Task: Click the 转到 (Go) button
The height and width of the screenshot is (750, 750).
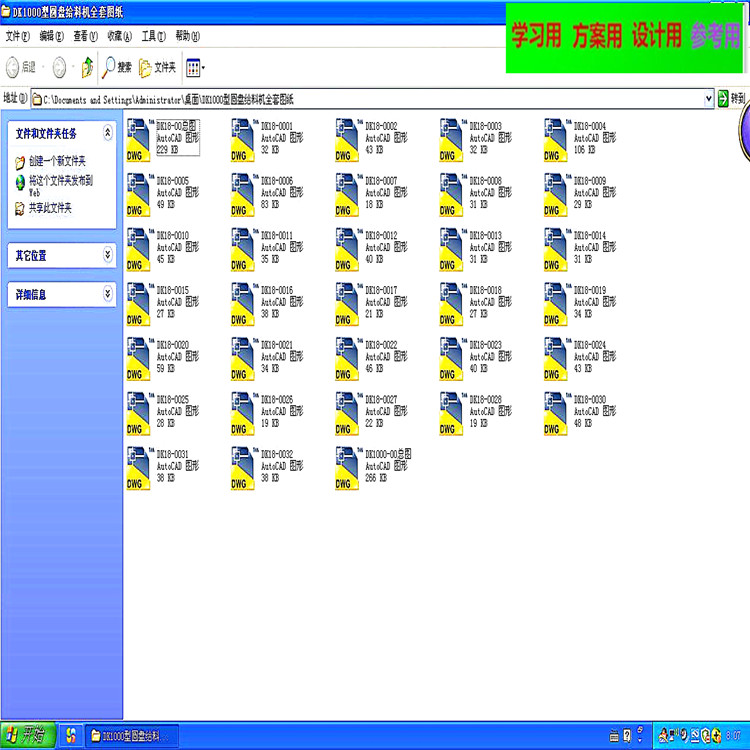Action: [x=732, y=99]
